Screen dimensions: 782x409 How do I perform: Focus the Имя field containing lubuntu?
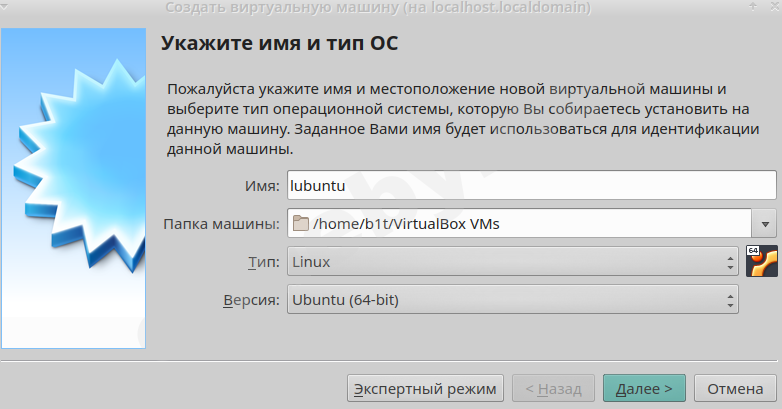click(531, 185)
